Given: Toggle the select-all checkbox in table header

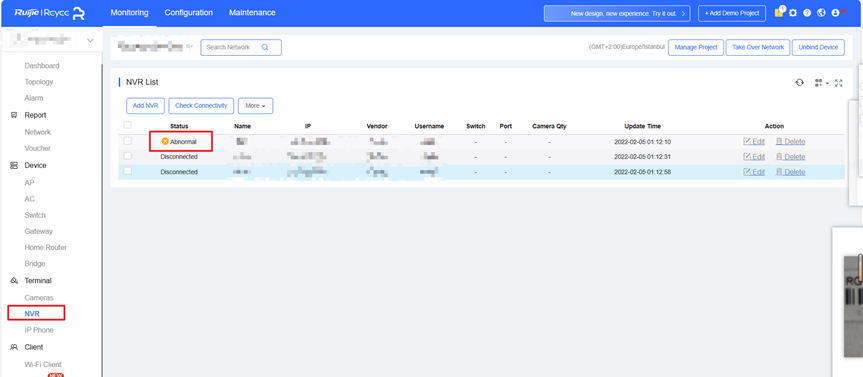Looking at the screenshot, I should click(x=128, y=125).
